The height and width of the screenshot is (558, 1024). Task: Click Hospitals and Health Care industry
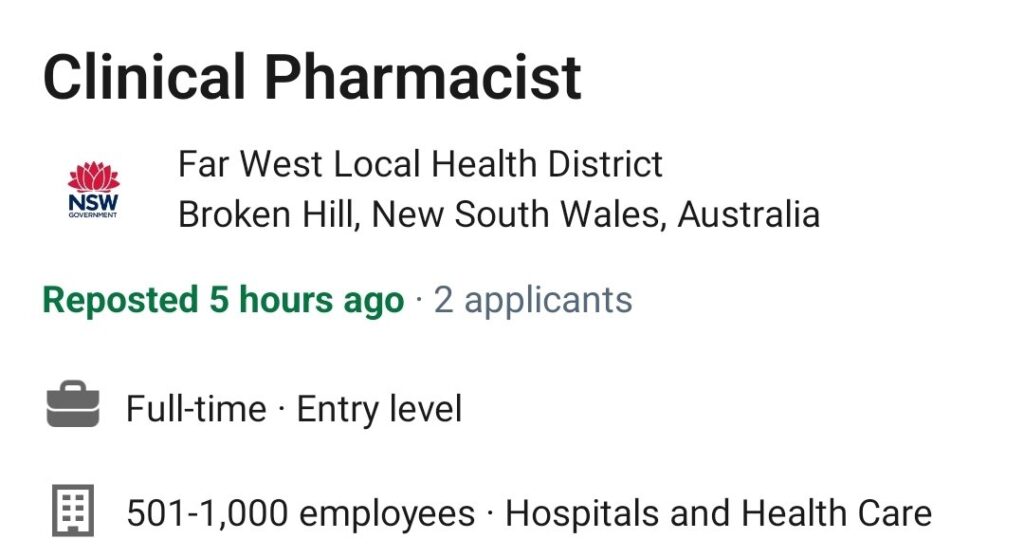click(x=718, y=513)
